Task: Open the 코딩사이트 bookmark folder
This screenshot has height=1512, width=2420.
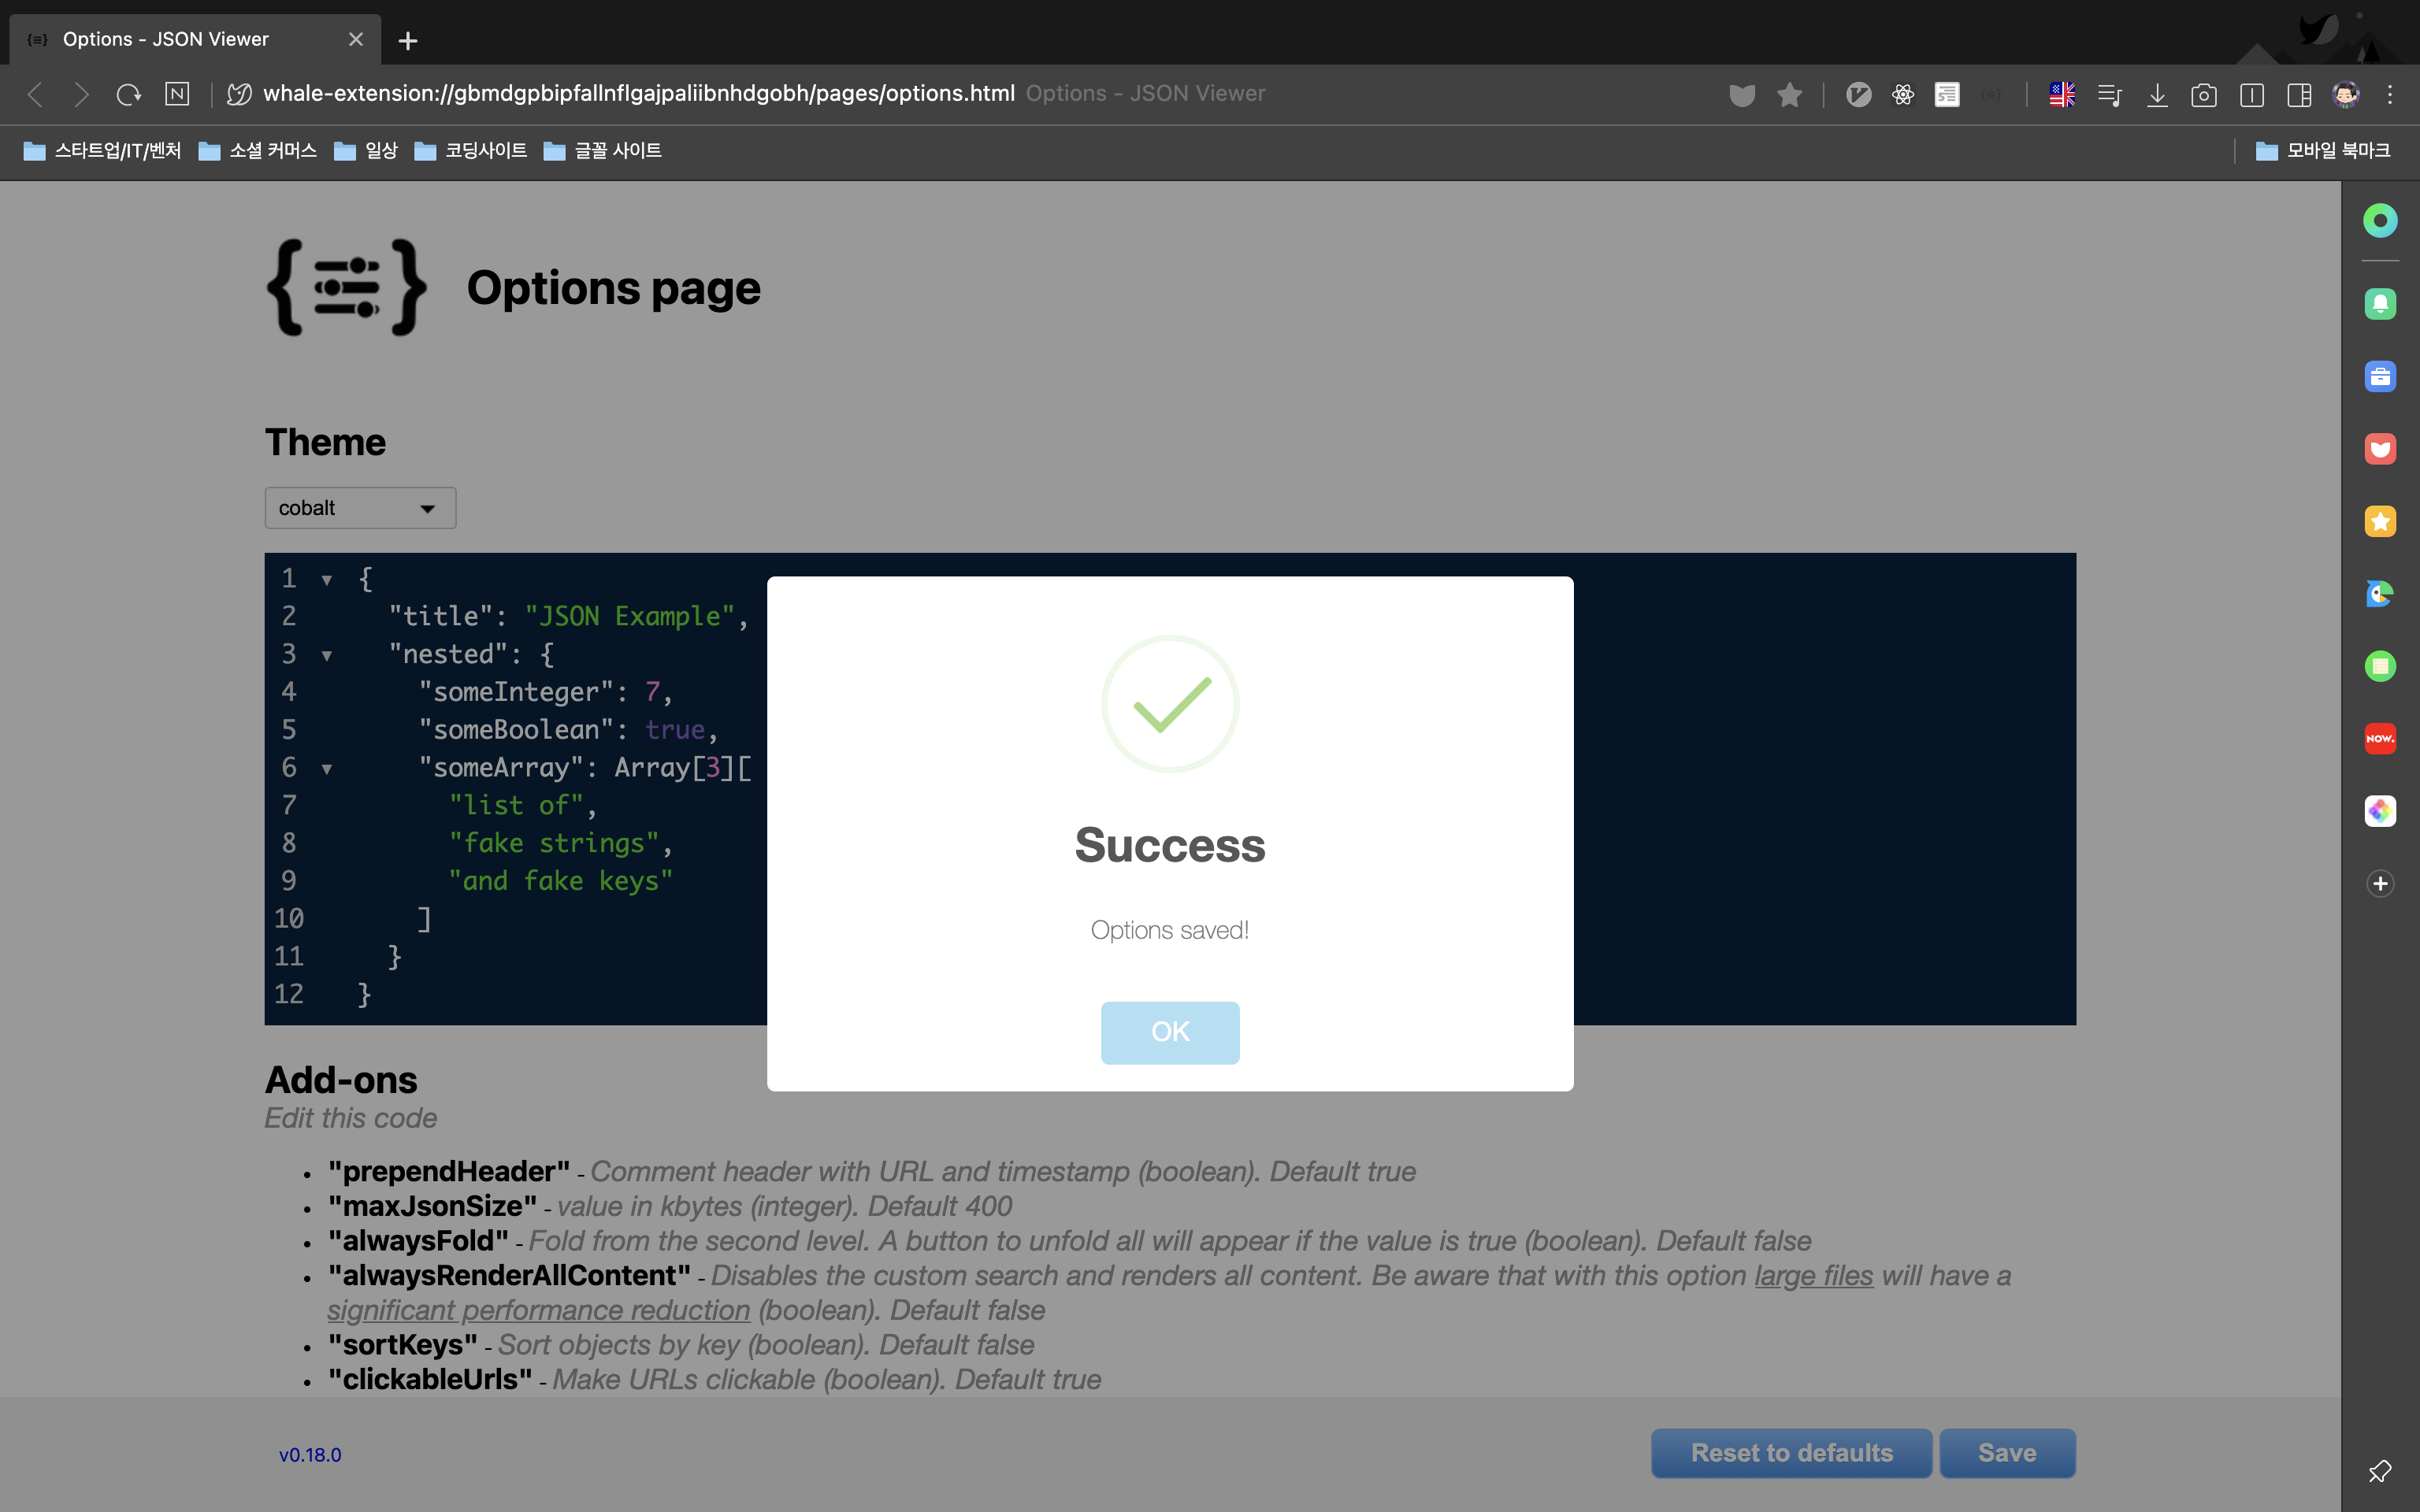Action: (470, 151)
